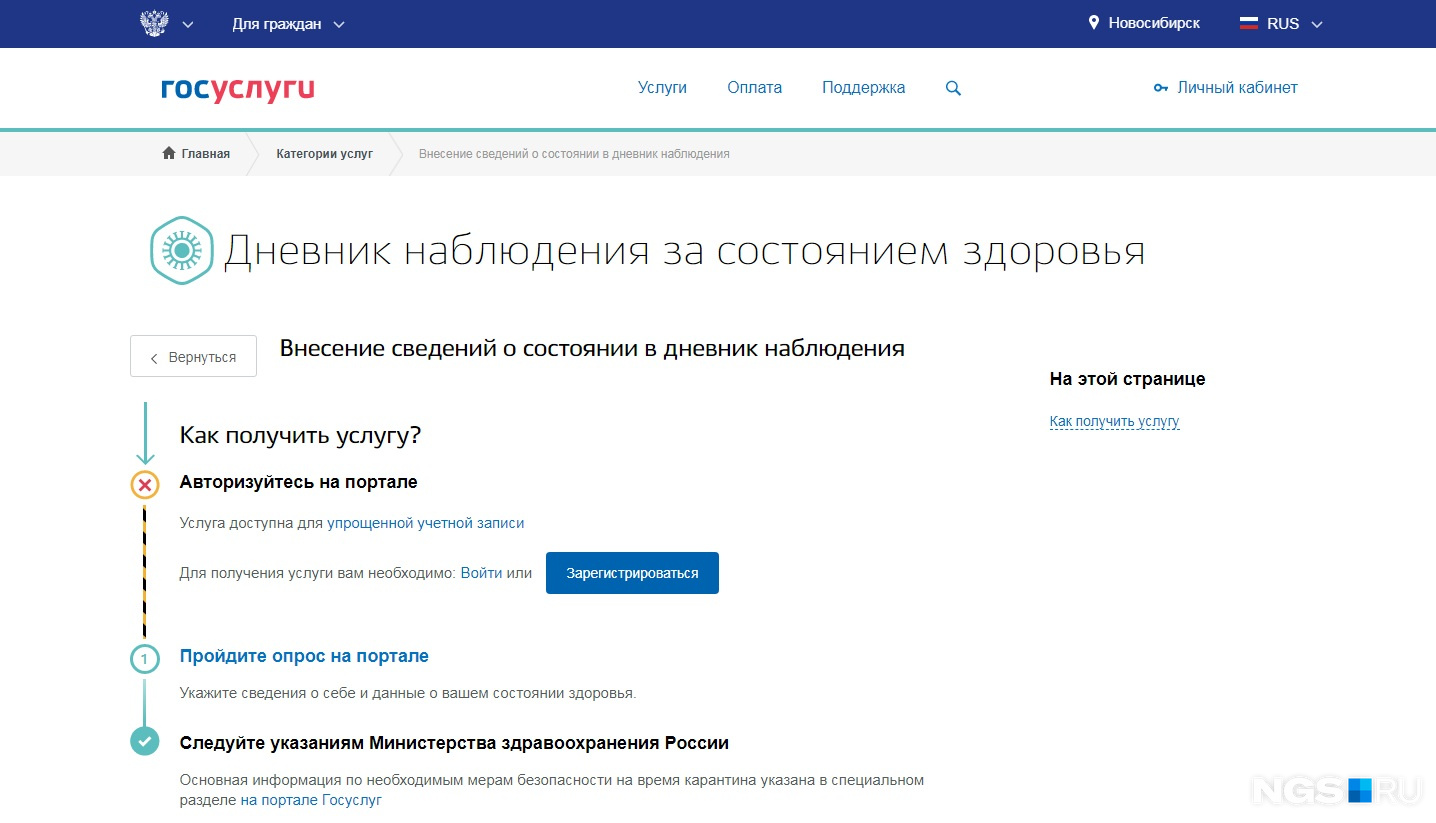Click the Войти link
Viewport: 1436px width, 823px height.
[481, 573]
